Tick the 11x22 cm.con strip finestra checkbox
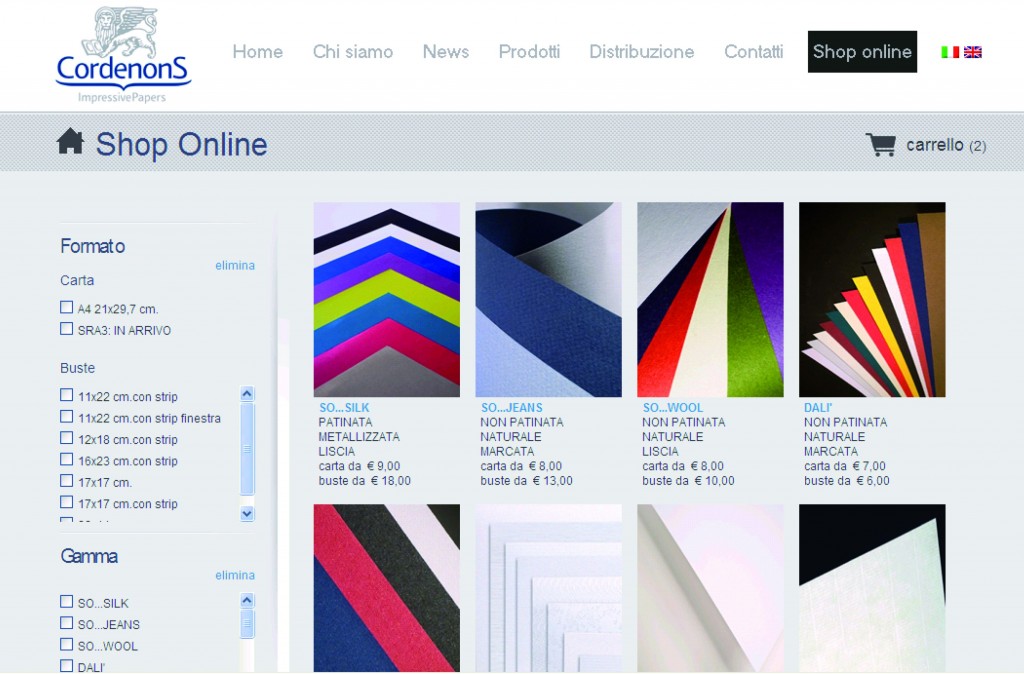The height and width of the screenshot is (674, 1024). tap(67, 417)
